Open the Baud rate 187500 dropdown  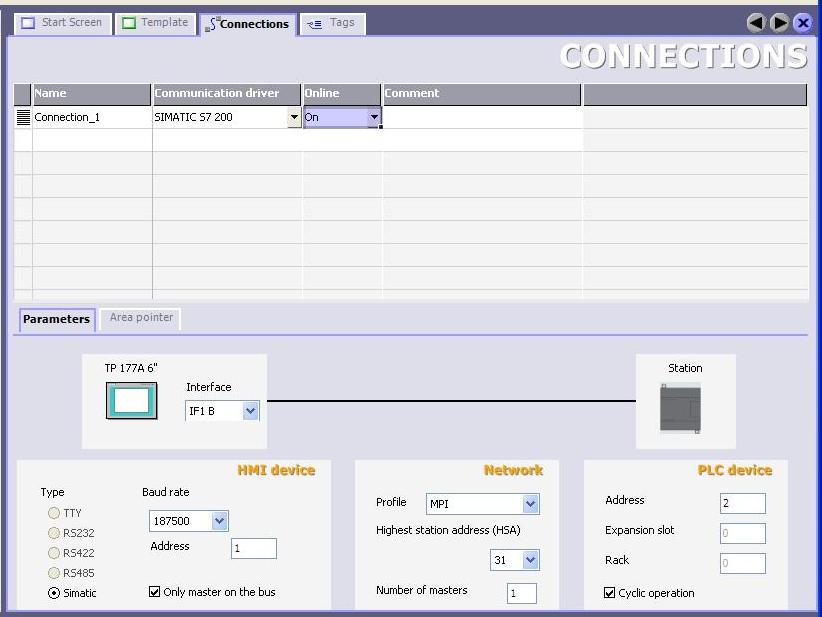coord(220,521)
